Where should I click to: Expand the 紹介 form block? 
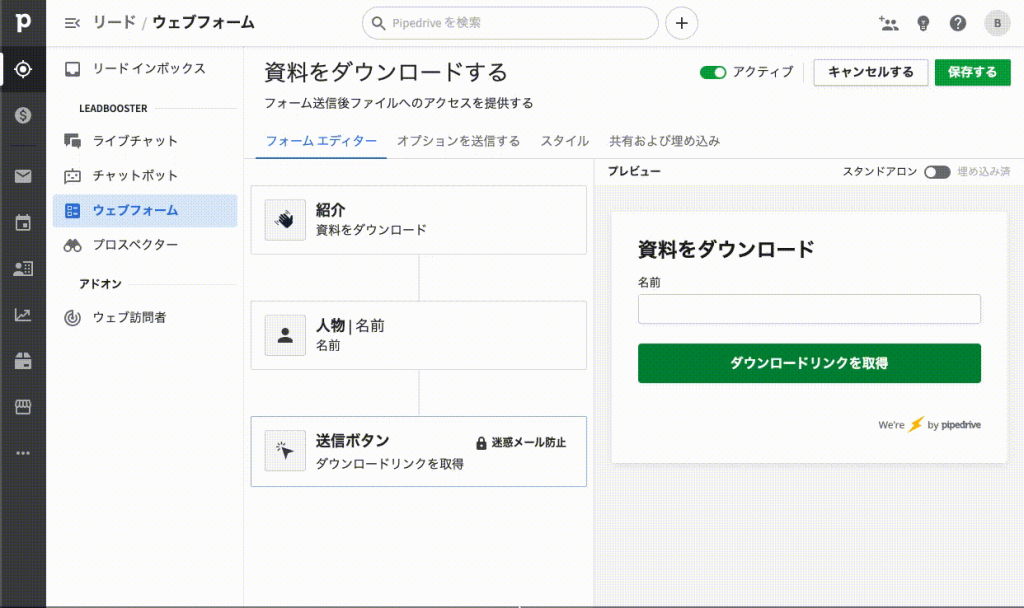point(418,220)
